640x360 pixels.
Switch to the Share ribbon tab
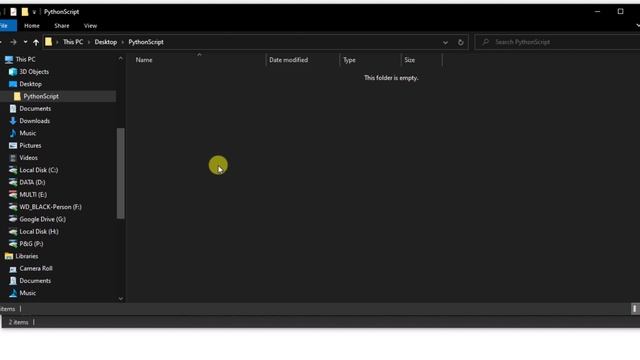[62, 26]
